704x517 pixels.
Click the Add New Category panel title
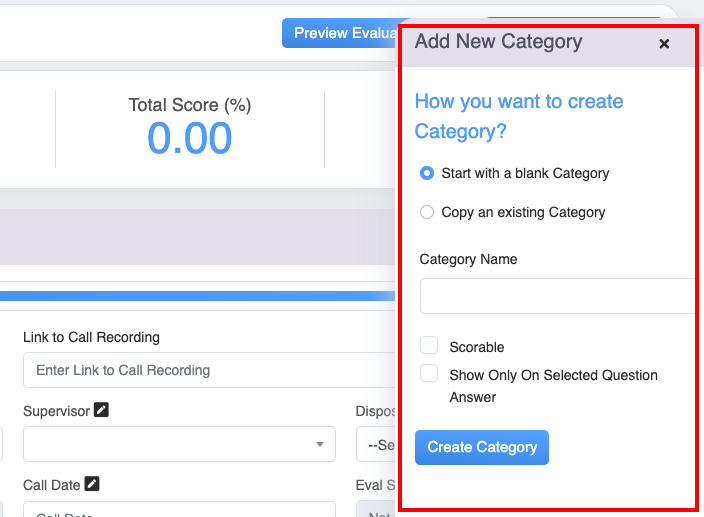(498, 42)
